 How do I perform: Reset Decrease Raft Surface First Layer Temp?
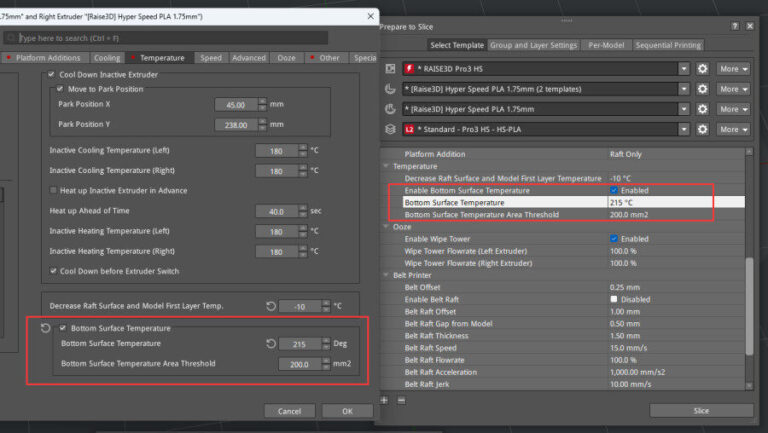271,306
